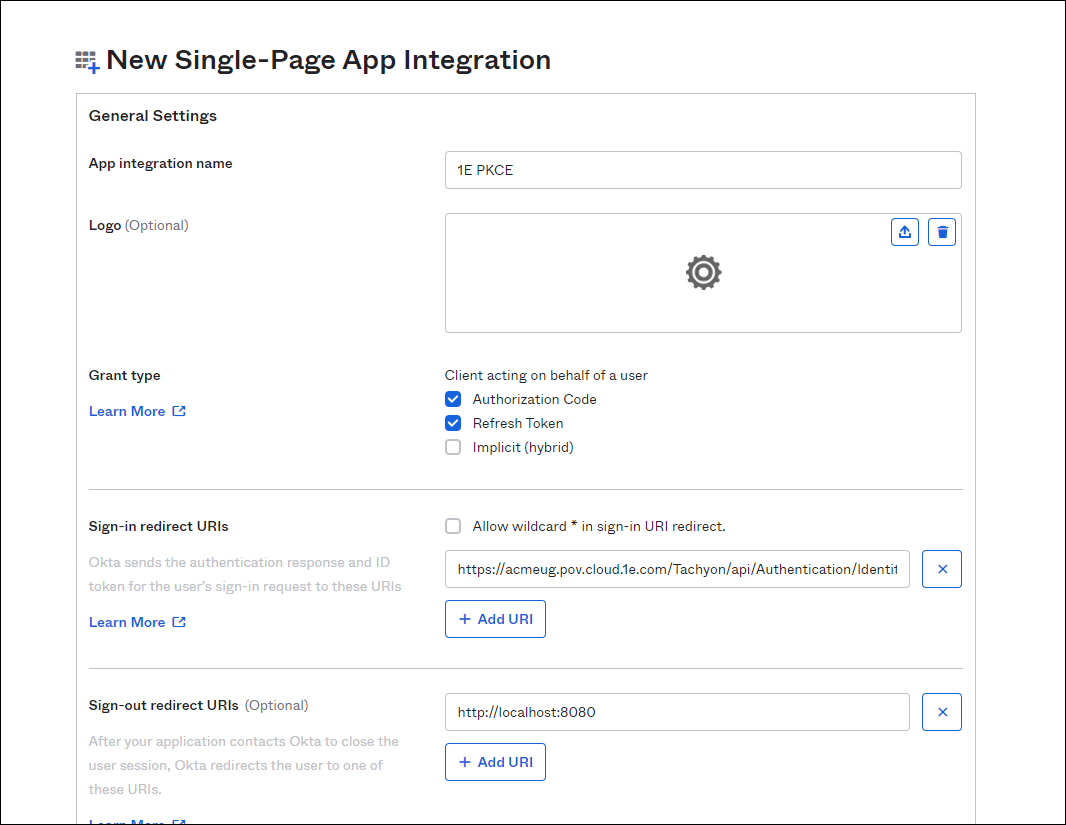Screen dimensions: 1066x825
Task: Focus the App integration name field
Action: pyautogui.click(x=702, y=170)
